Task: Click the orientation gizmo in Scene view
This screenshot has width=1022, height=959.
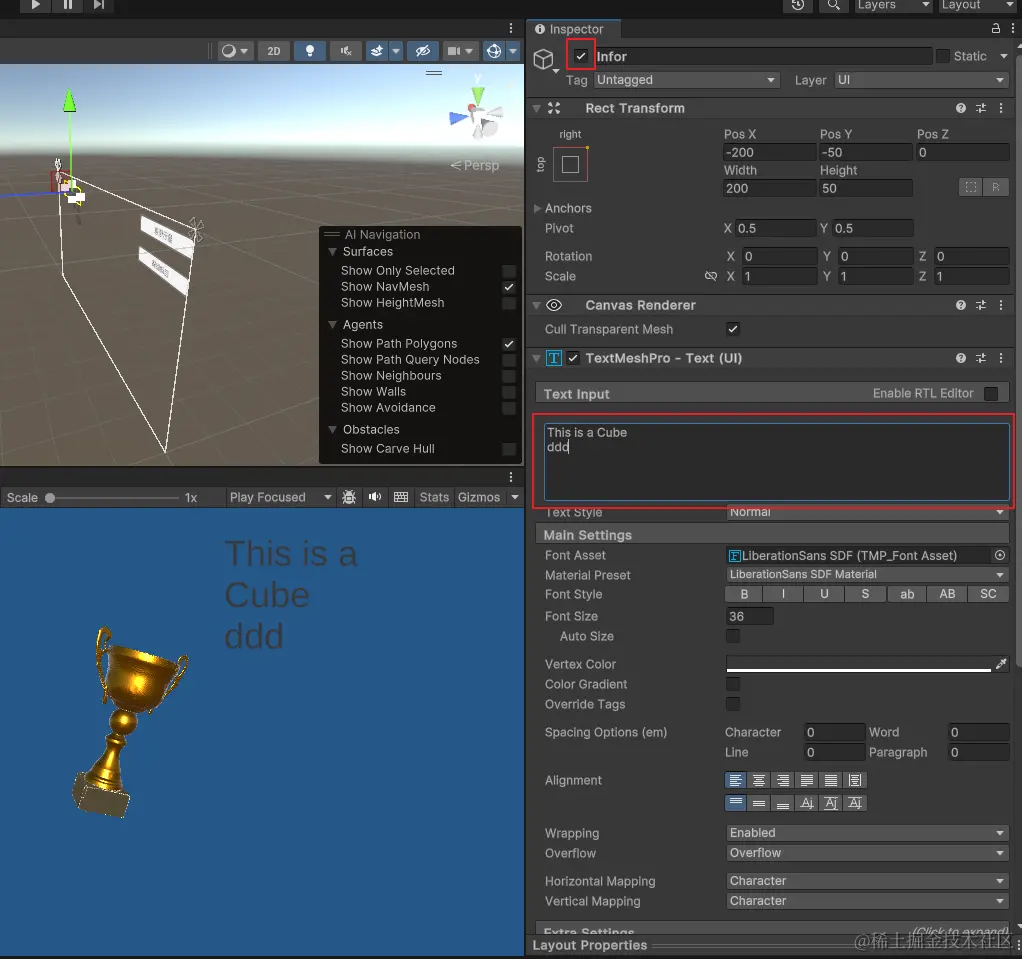Action: click(477, 112)
